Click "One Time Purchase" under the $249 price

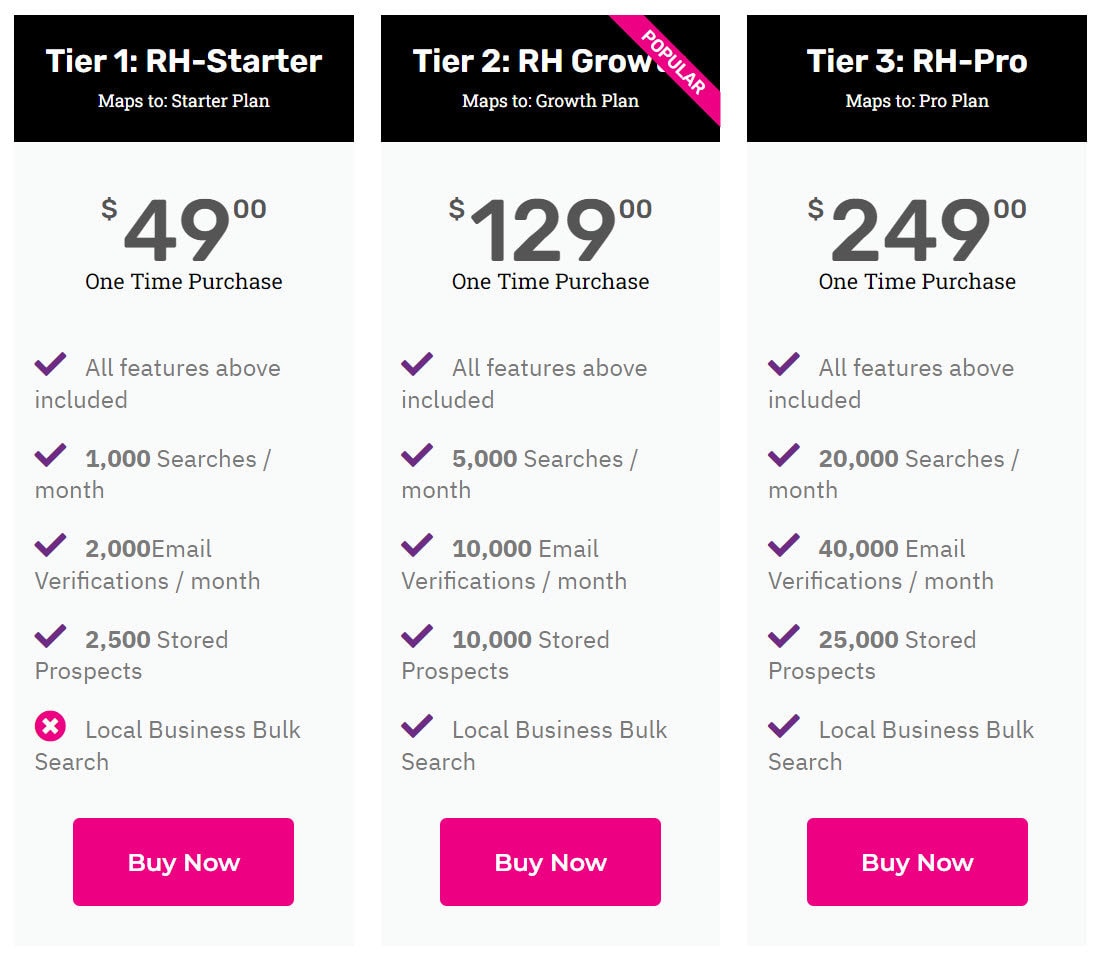click(916, 282)
